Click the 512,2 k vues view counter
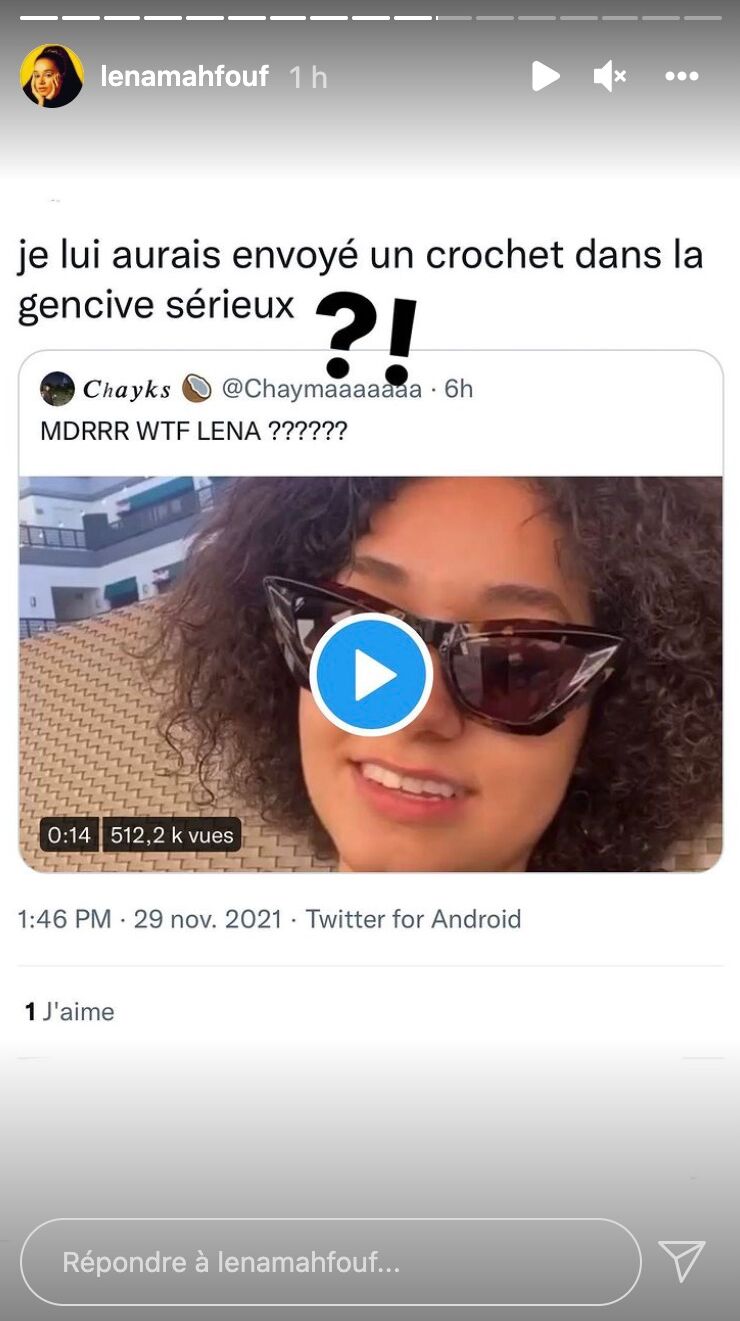 click(x=171, y=835)
